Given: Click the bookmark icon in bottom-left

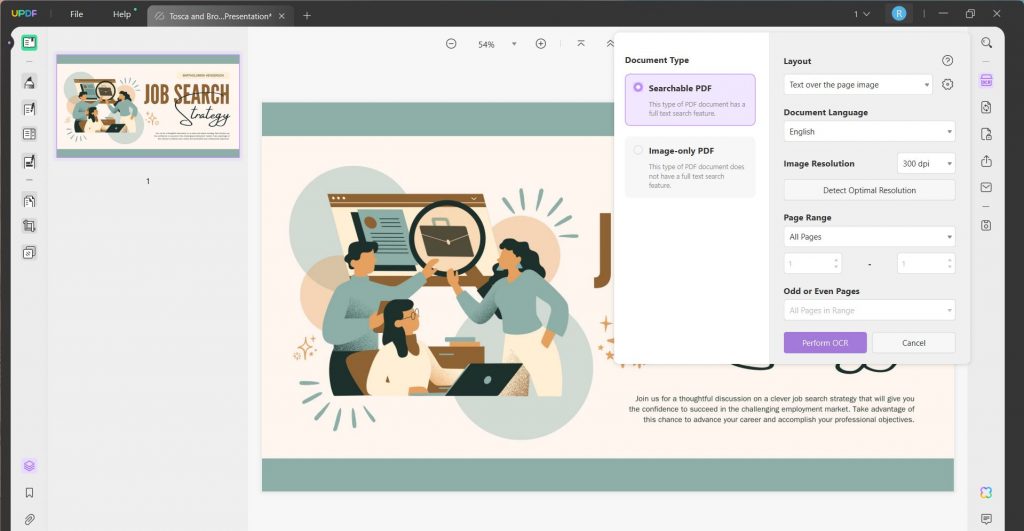Looking at the screenshot, I should point(29,493).
